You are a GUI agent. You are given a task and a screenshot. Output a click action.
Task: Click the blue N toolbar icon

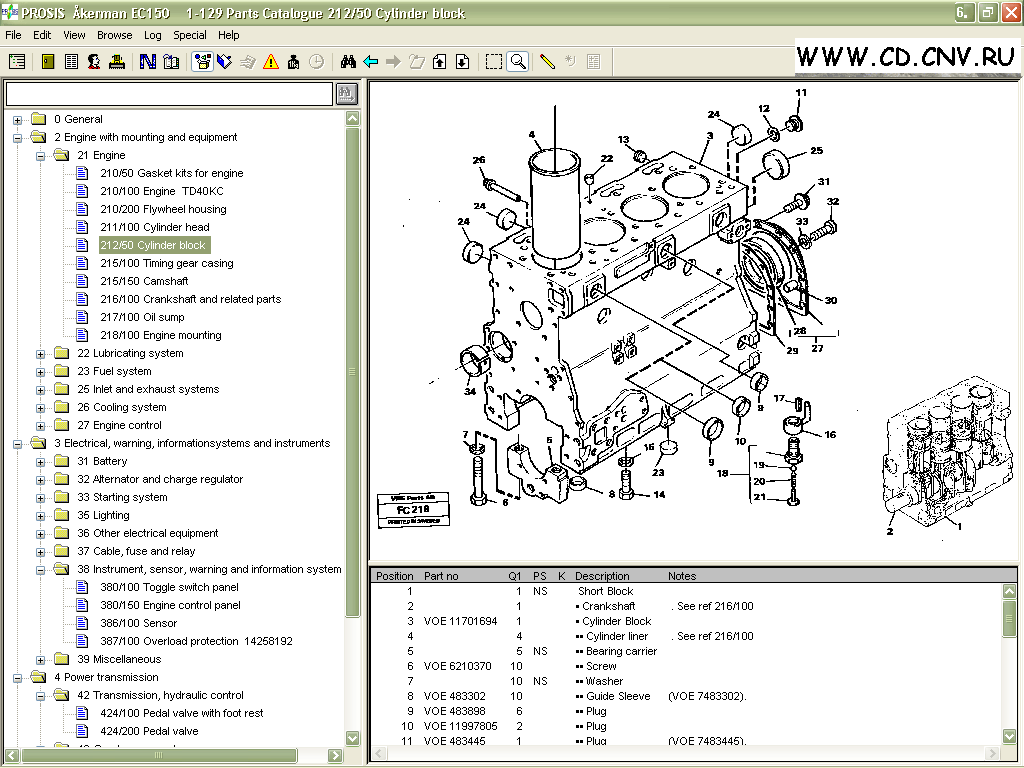tap(148, 62)
